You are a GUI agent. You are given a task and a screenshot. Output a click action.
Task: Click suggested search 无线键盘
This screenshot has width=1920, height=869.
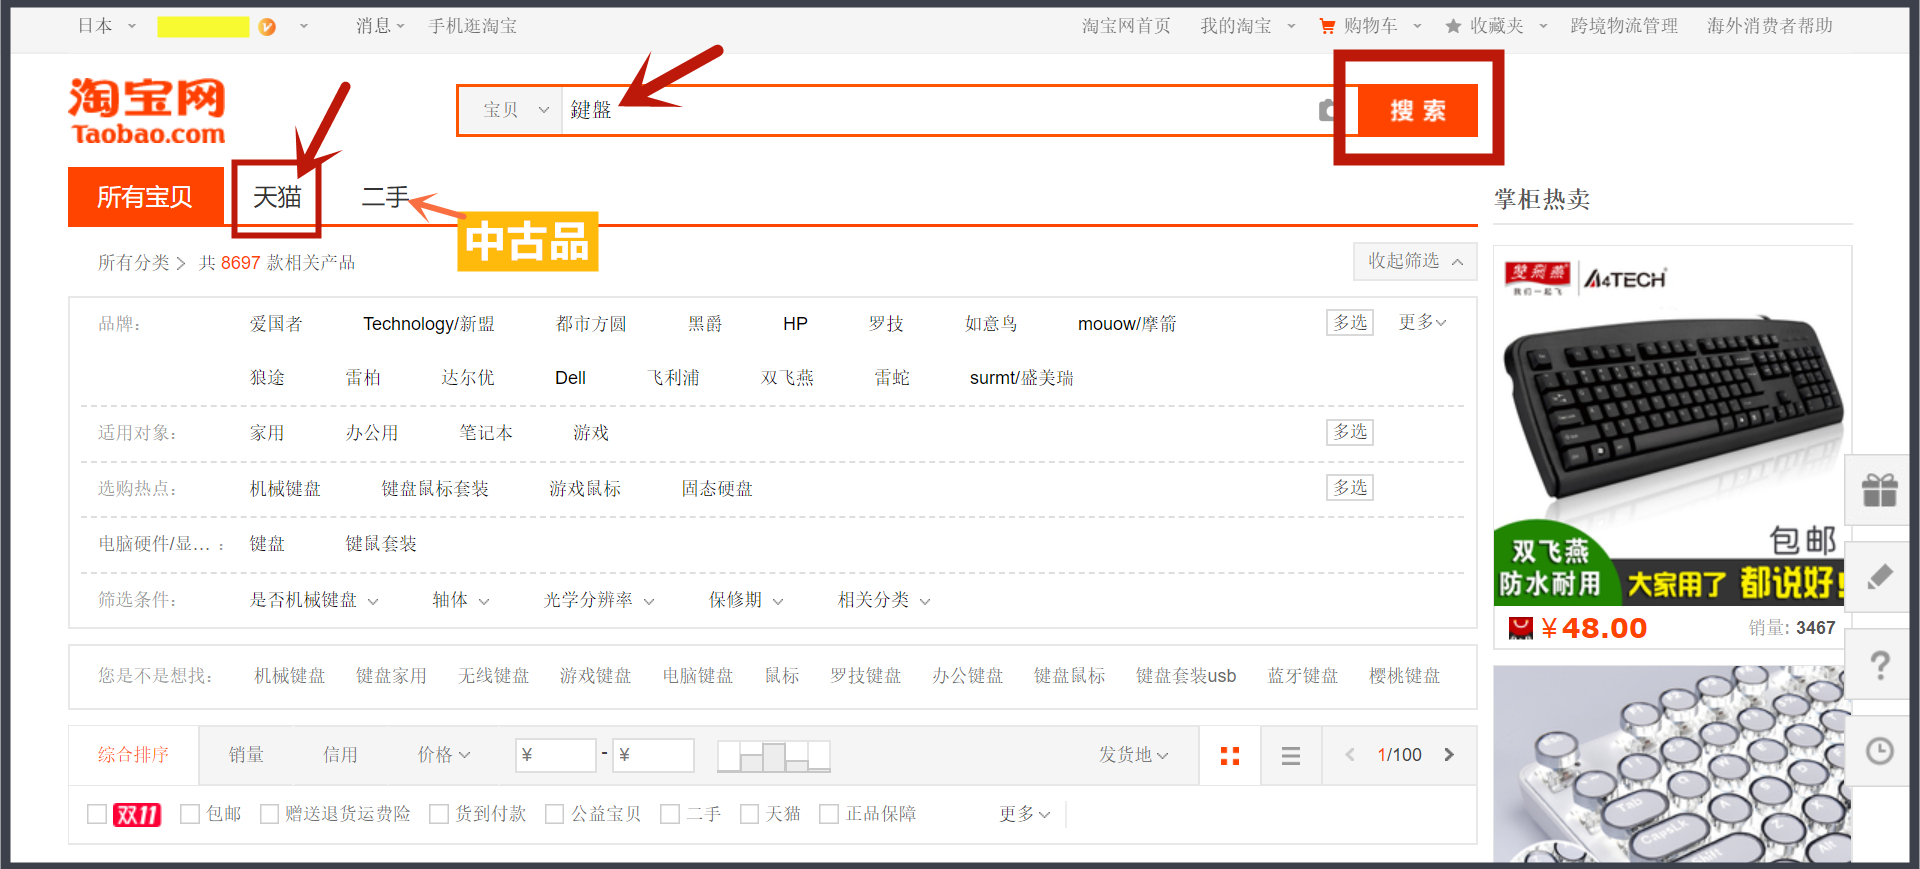493,676
